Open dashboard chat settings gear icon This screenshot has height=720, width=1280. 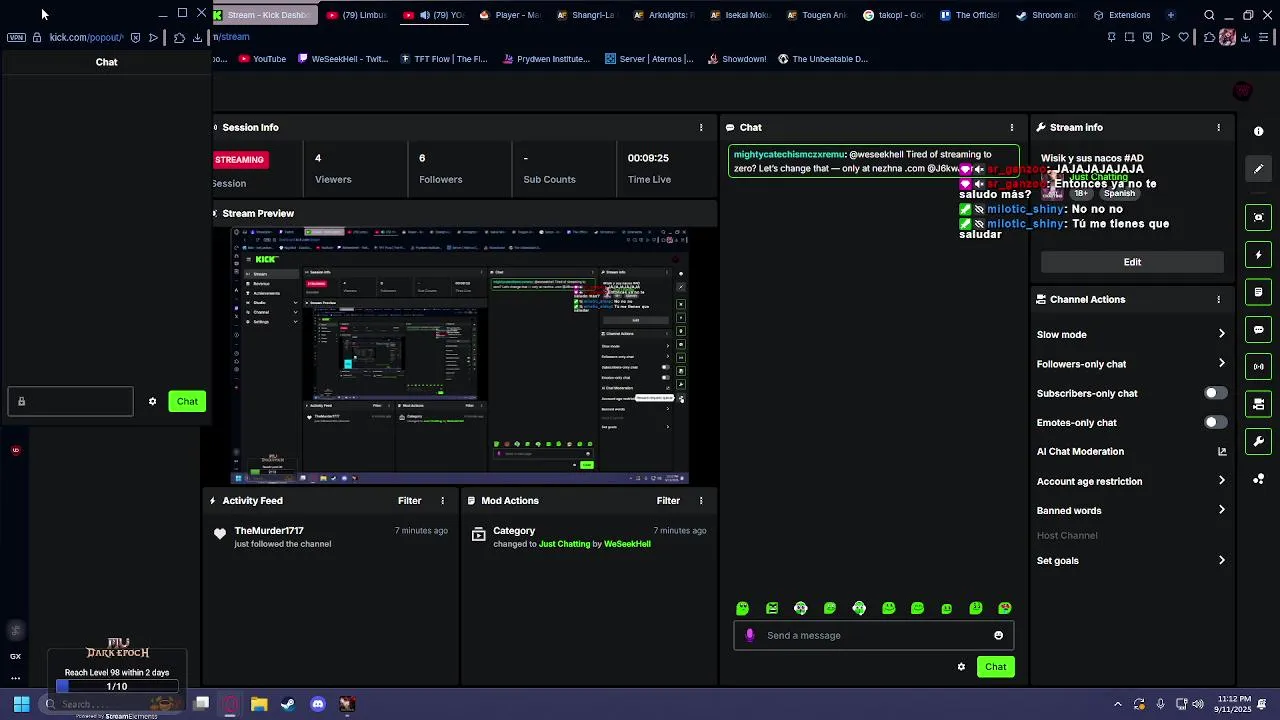pos(961,667)
